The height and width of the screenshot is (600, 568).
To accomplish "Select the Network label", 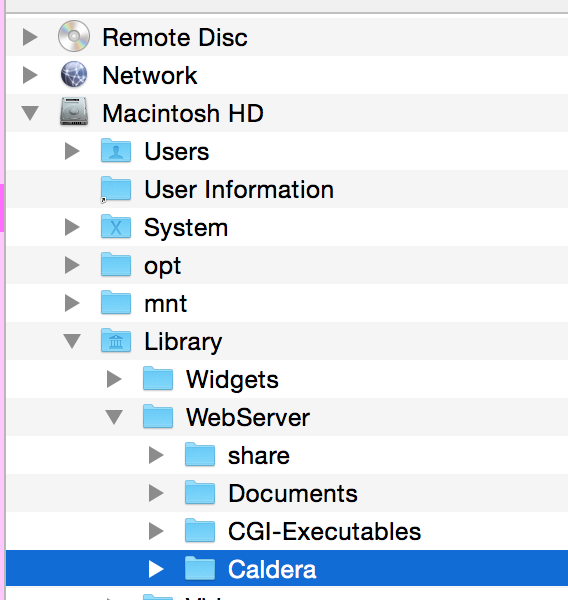I will click(x=150, y=75).
